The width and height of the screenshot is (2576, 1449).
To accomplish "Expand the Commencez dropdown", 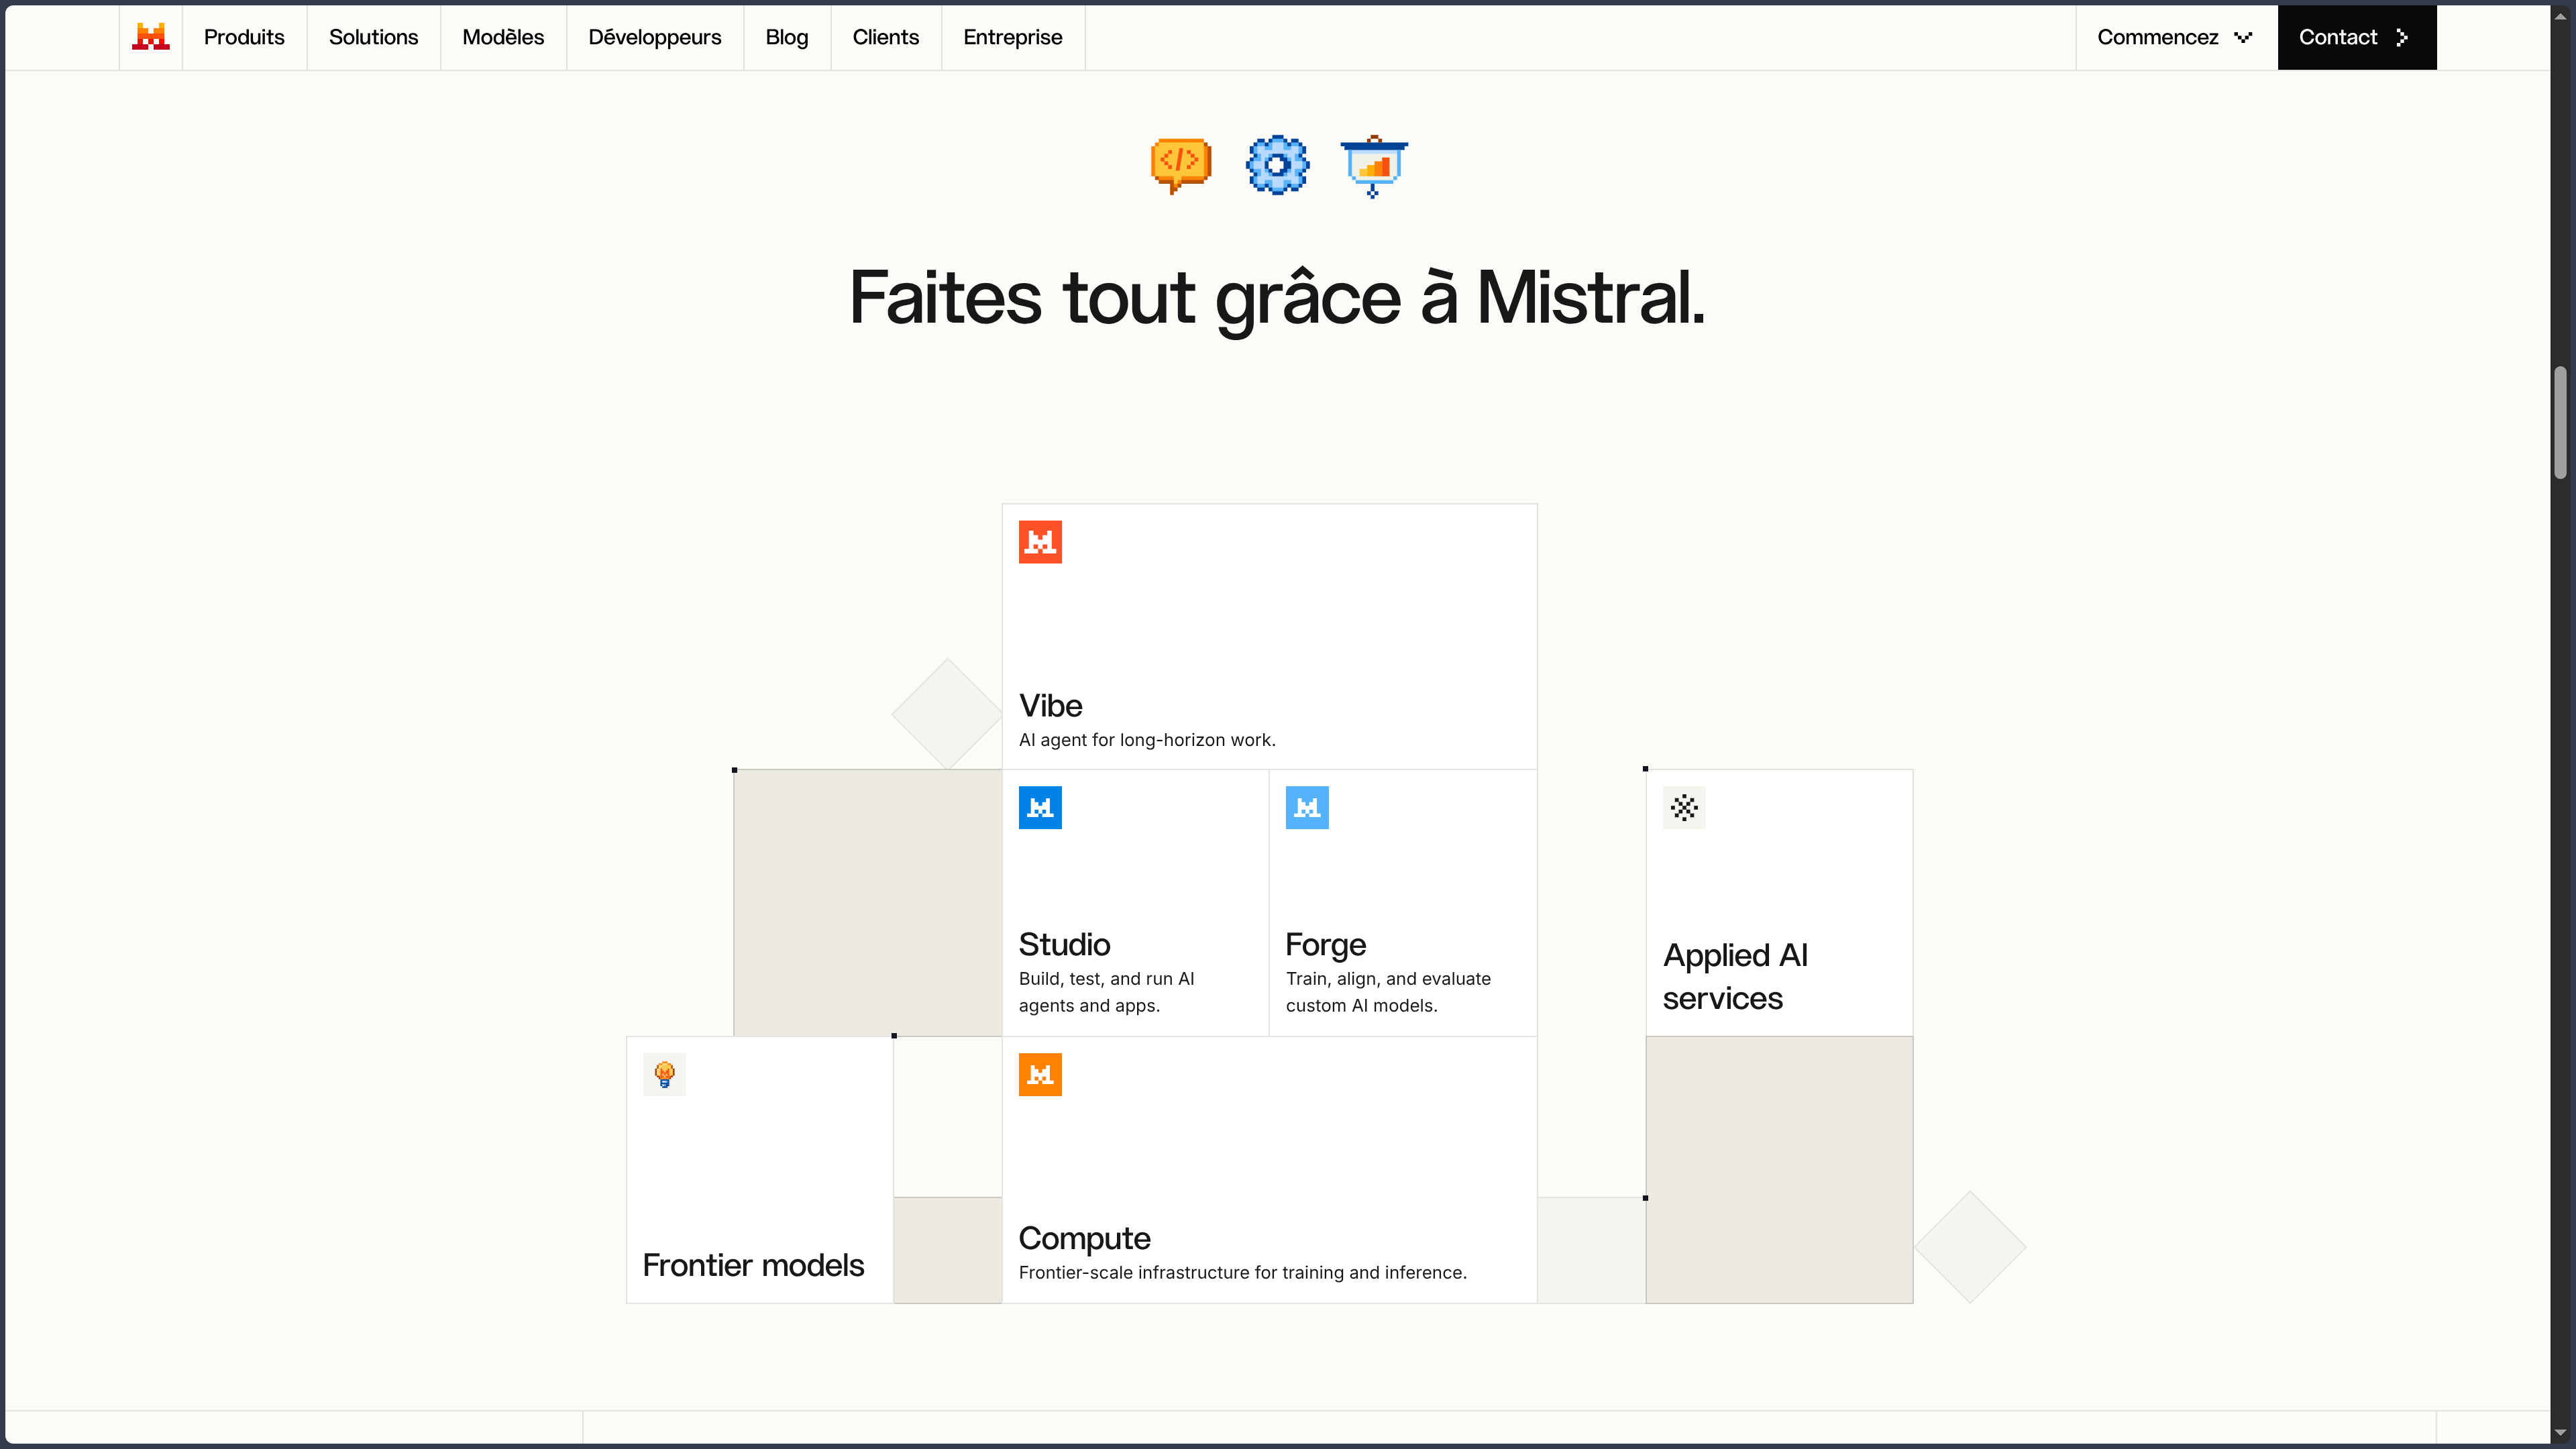I will [x=2176, y=37].
